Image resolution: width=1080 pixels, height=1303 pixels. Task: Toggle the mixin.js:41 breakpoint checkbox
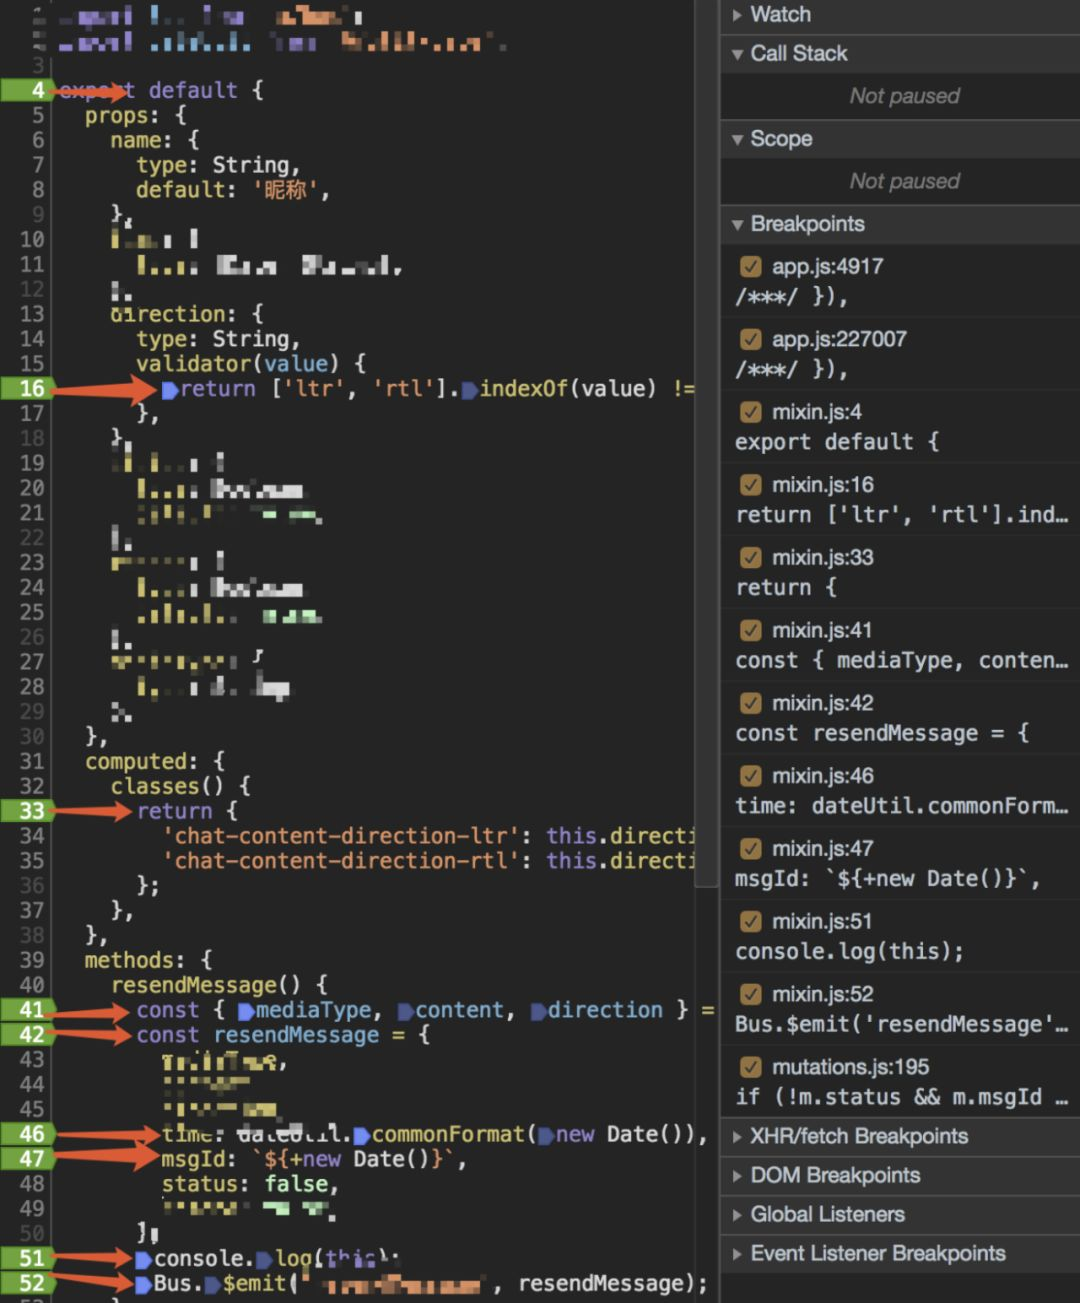750,631
